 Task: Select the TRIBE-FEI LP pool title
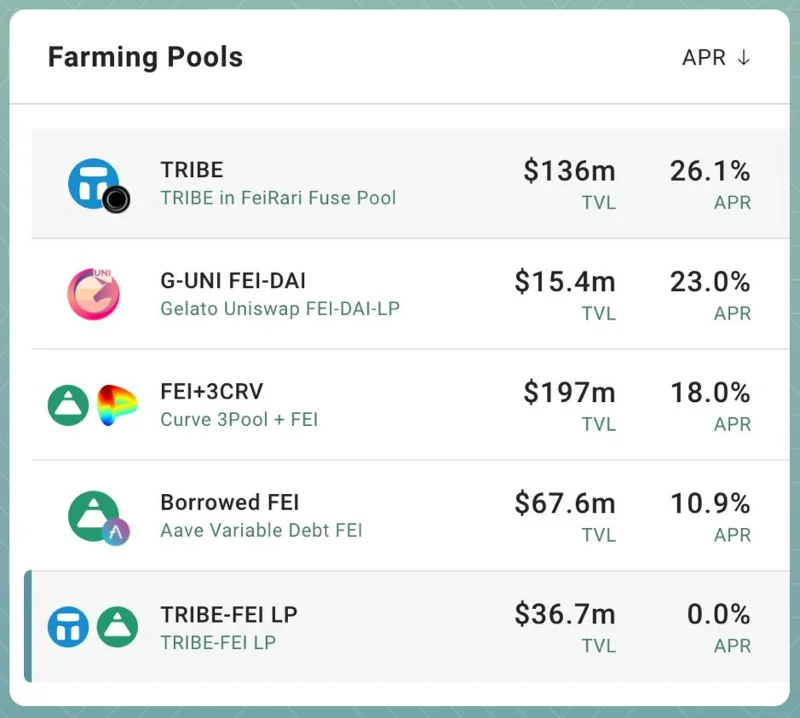click(229, 614)
